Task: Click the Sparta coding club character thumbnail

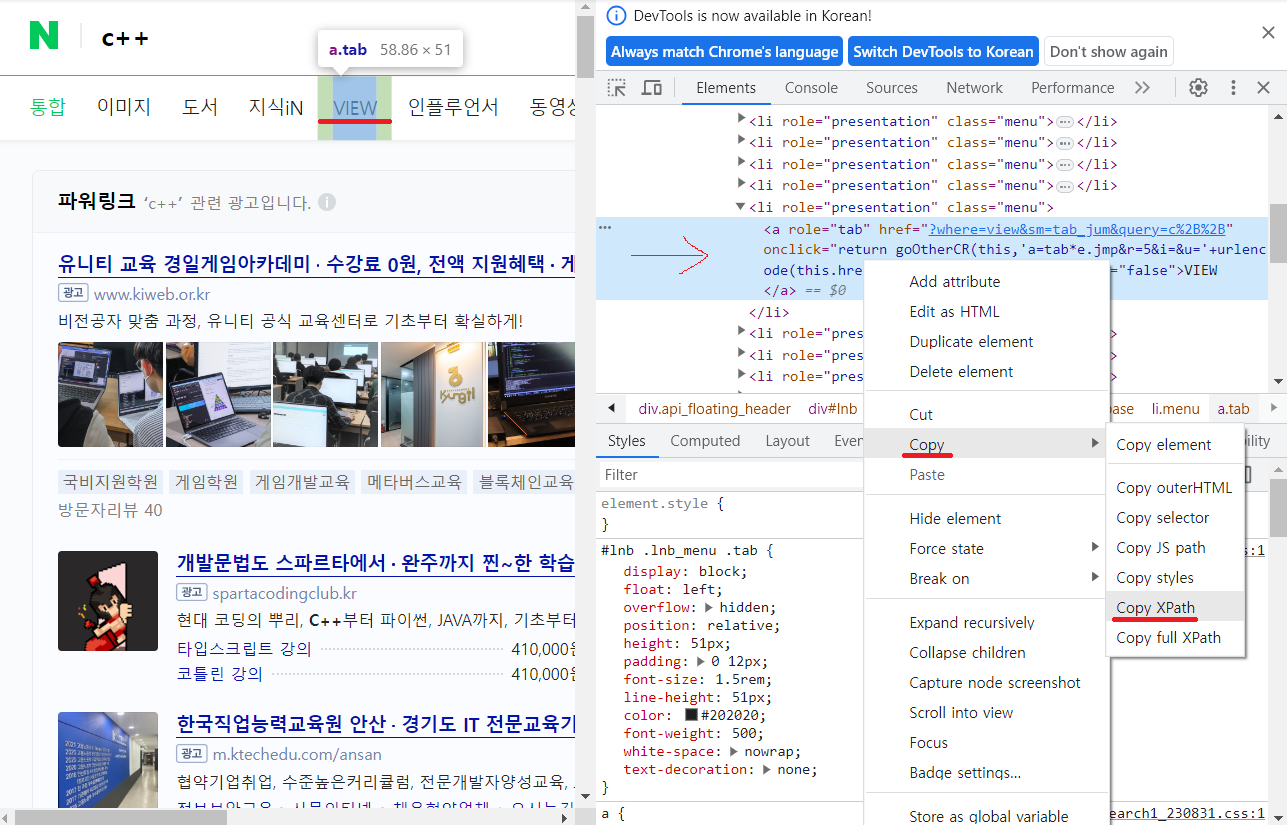Action: (108, 601)
